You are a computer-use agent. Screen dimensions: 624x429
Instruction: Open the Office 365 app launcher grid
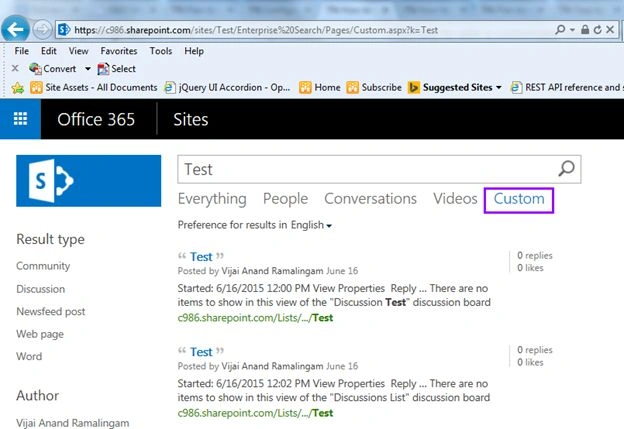[20, 119]
